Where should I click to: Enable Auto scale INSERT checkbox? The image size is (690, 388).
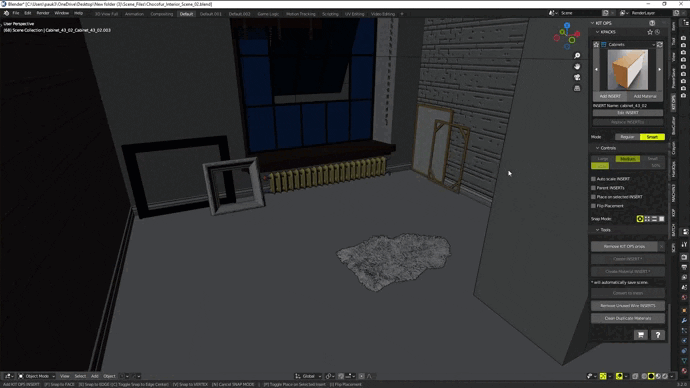coord(593,179)
